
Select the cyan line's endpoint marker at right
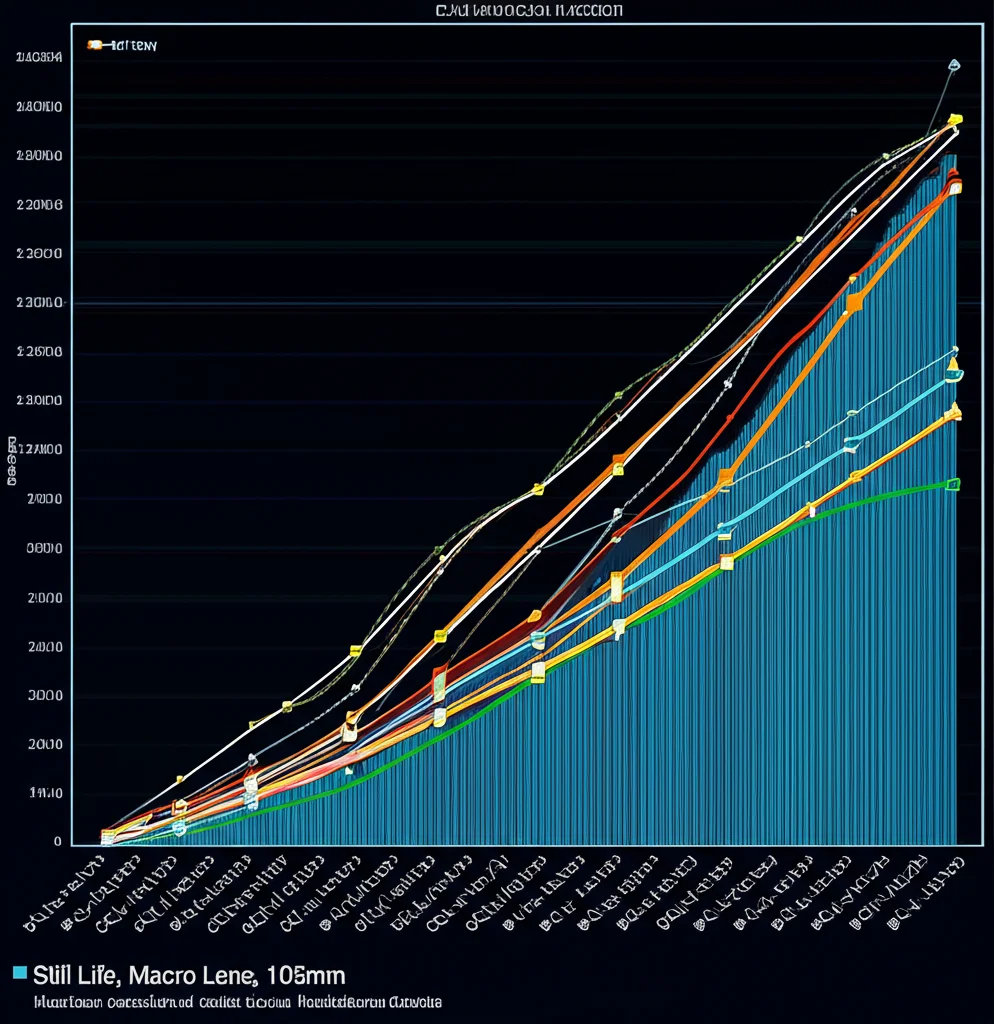954,376
